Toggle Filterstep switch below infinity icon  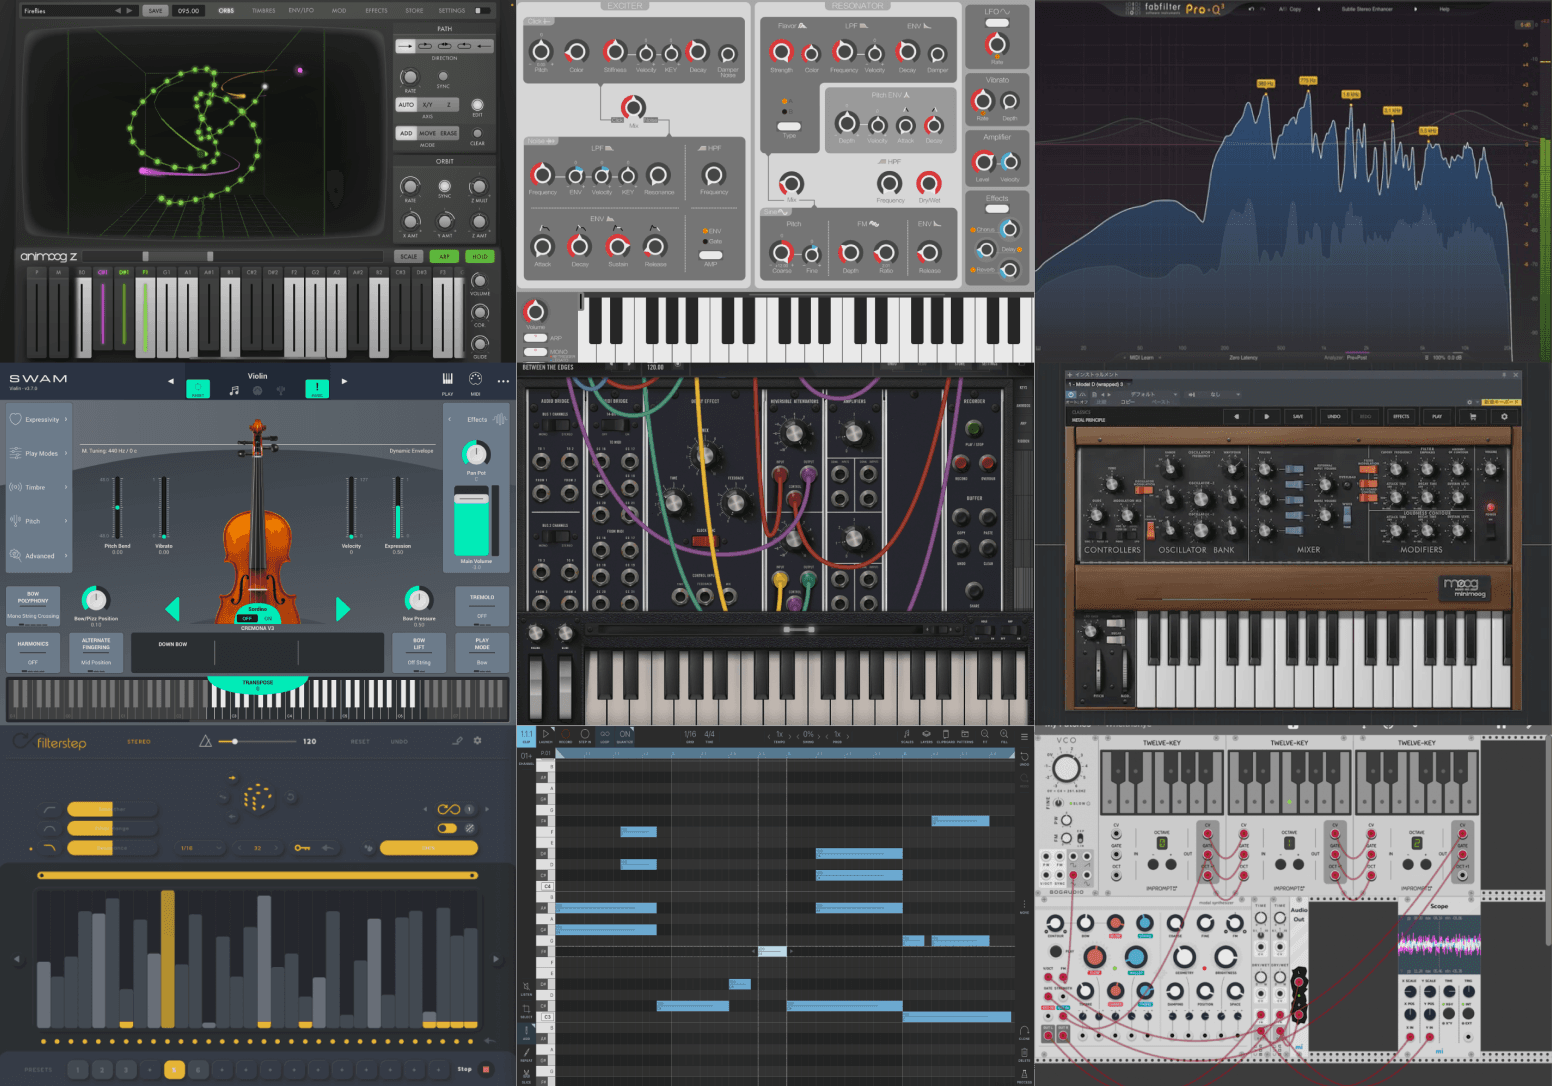coord(447,828)
